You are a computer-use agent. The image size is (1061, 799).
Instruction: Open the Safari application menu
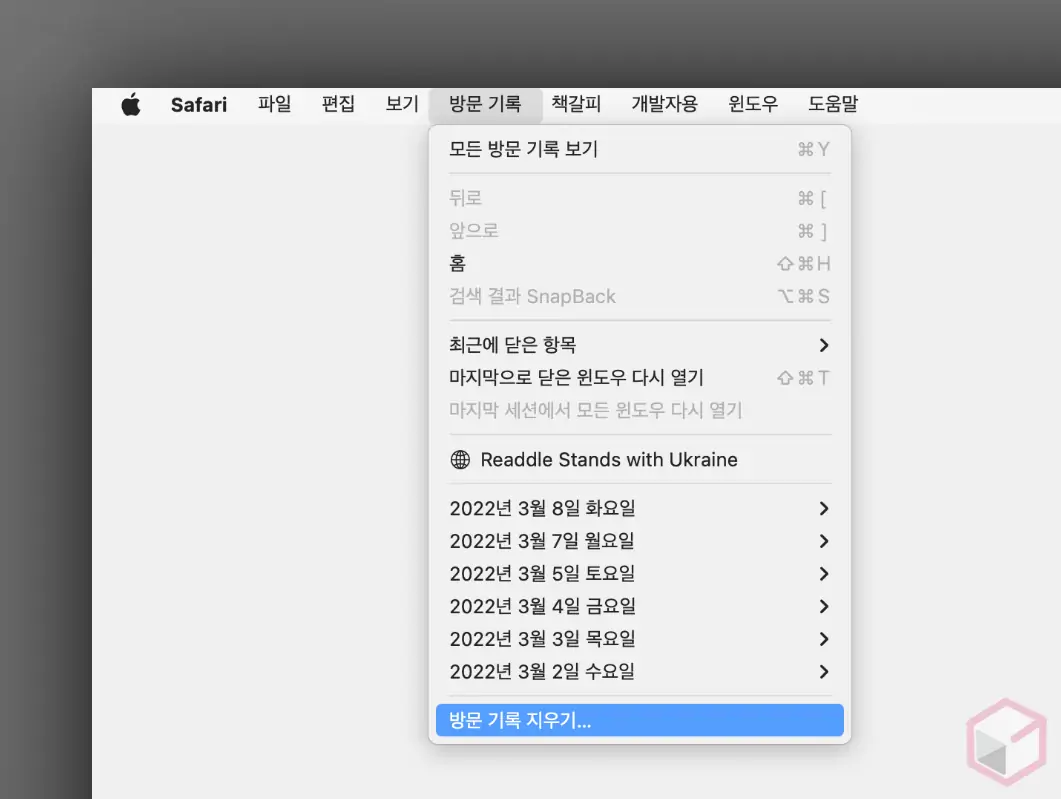[198, 105]
